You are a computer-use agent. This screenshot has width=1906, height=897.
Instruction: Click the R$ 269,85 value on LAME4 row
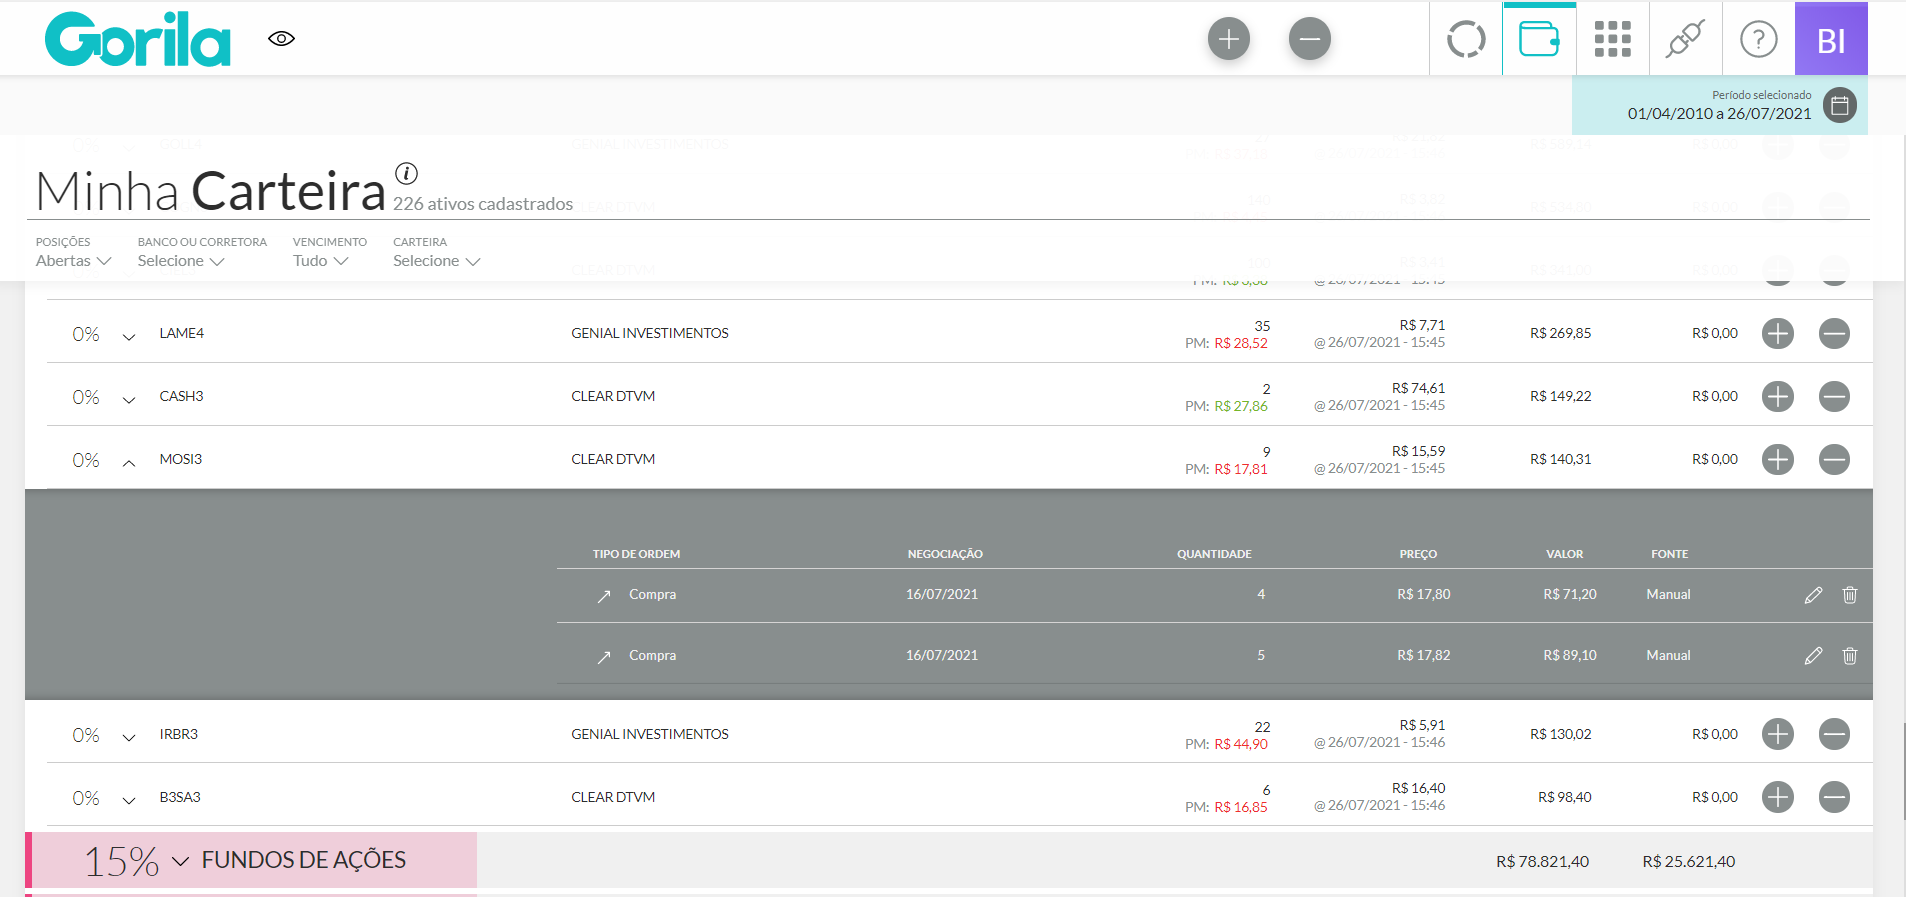click(1560, 333)
